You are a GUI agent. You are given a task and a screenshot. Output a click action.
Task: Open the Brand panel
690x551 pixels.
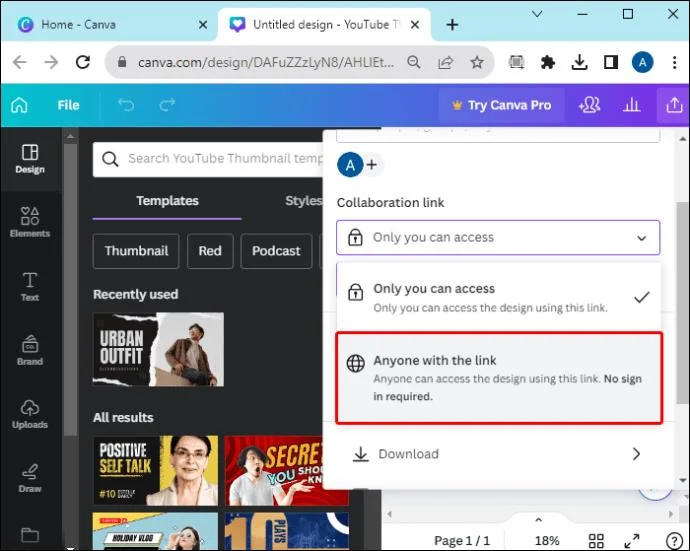click(x=30, y=350)
